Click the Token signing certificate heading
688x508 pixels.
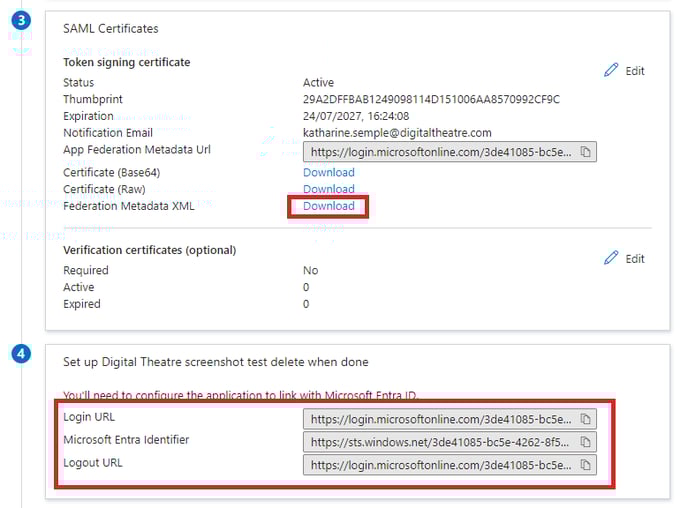coord(127,62)
